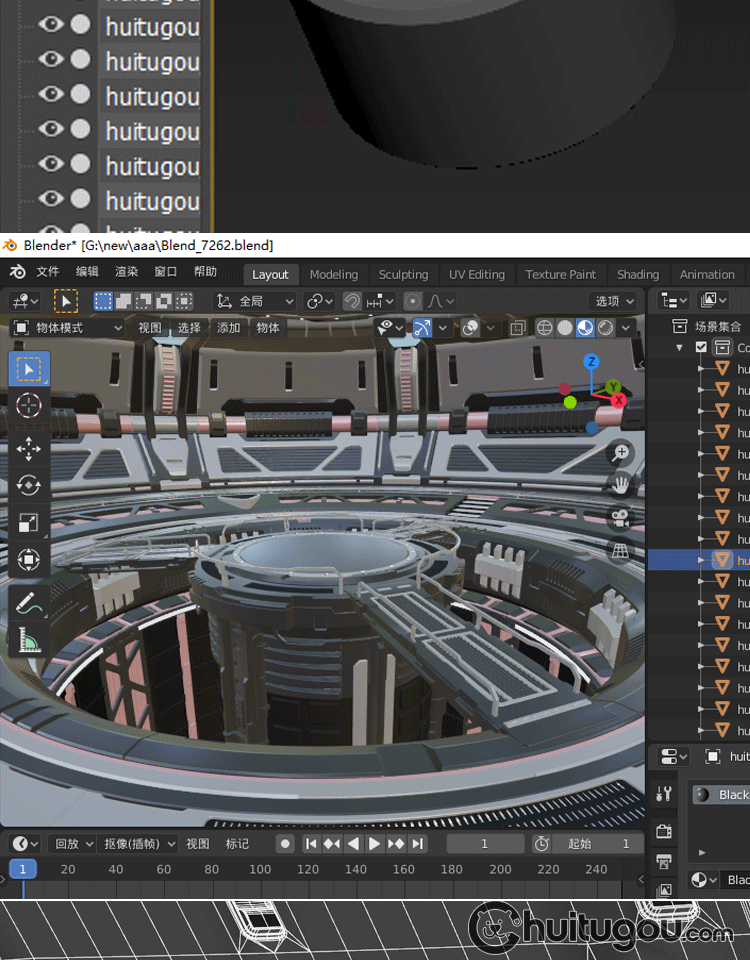Toggle the collection visibility checkbox

point(702,347)
